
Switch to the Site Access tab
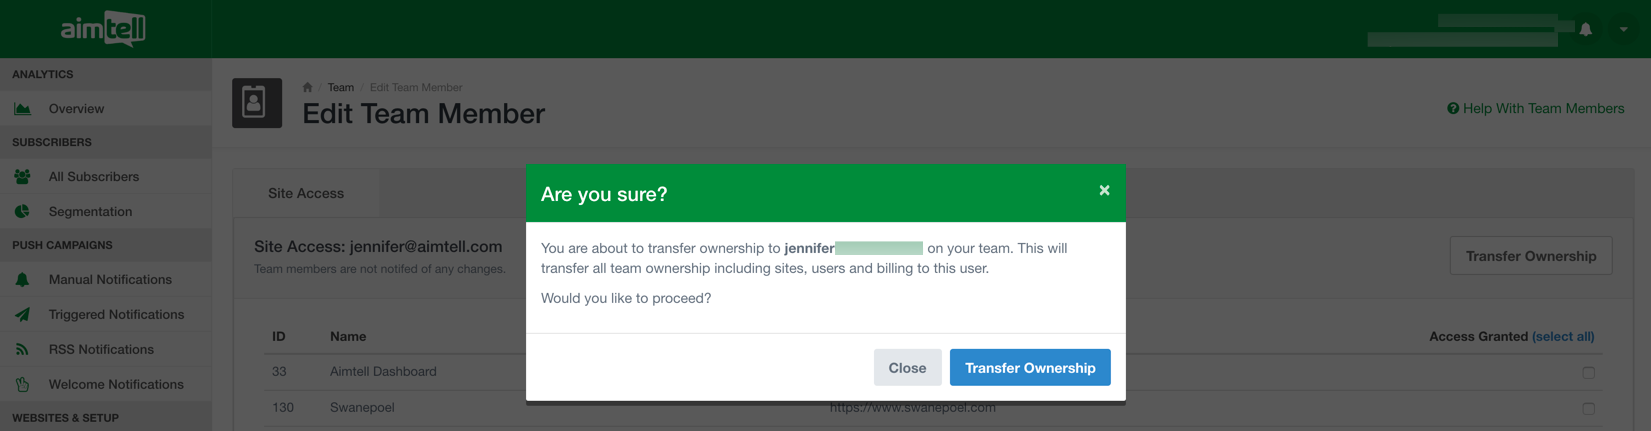click(x=306, y=193)
